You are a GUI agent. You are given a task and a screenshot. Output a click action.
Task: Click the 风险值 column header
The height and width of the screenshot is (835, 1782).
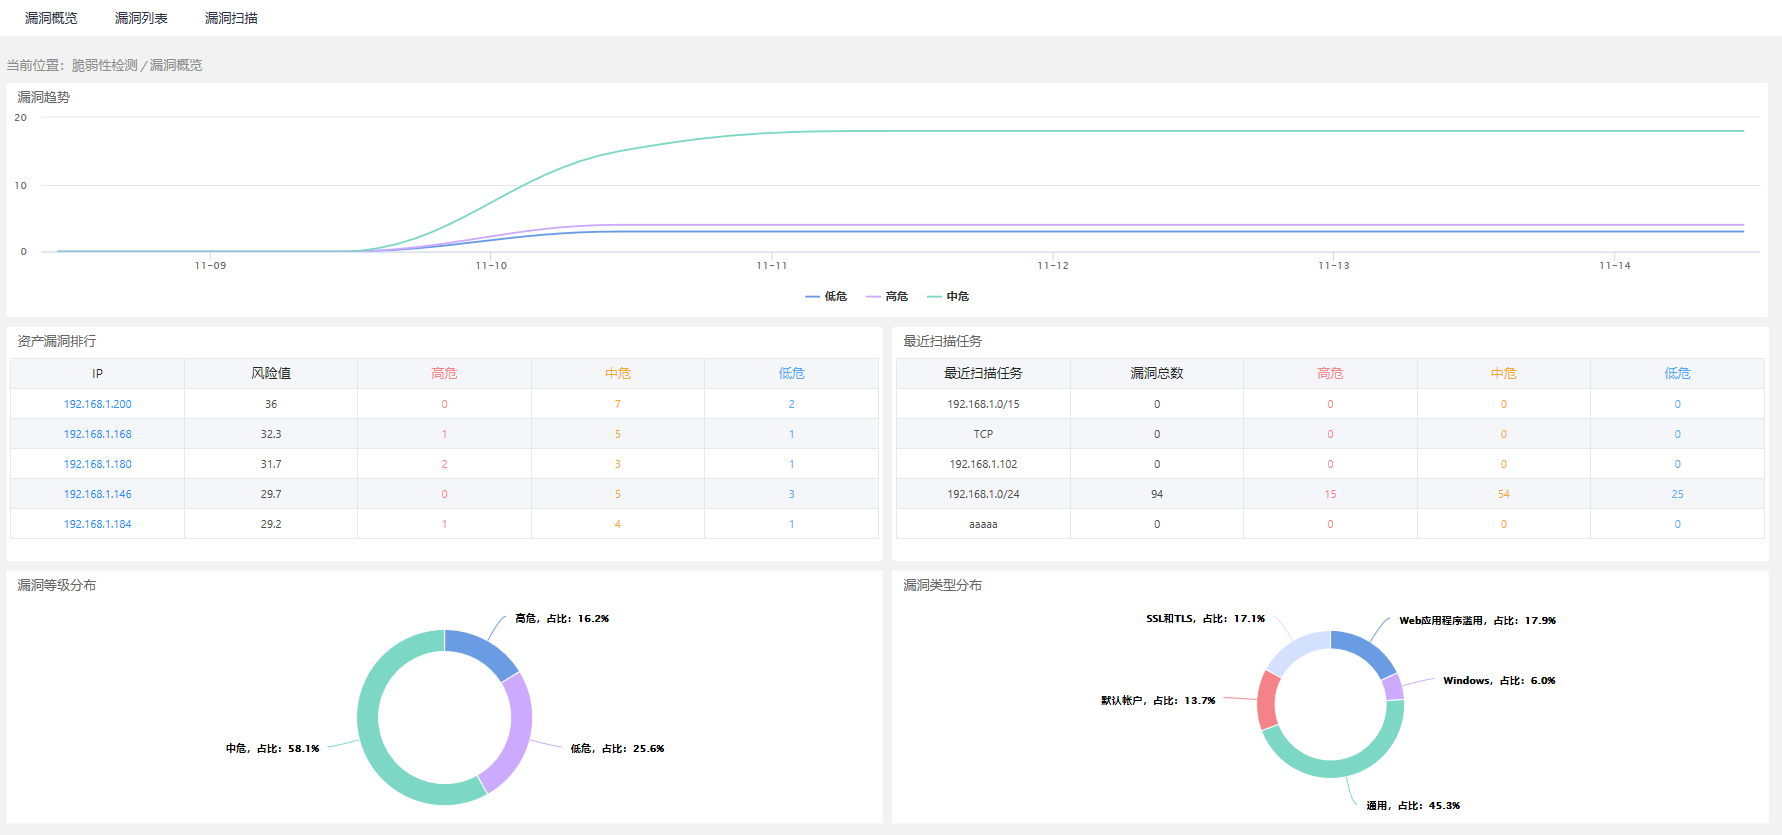(271, 373)
